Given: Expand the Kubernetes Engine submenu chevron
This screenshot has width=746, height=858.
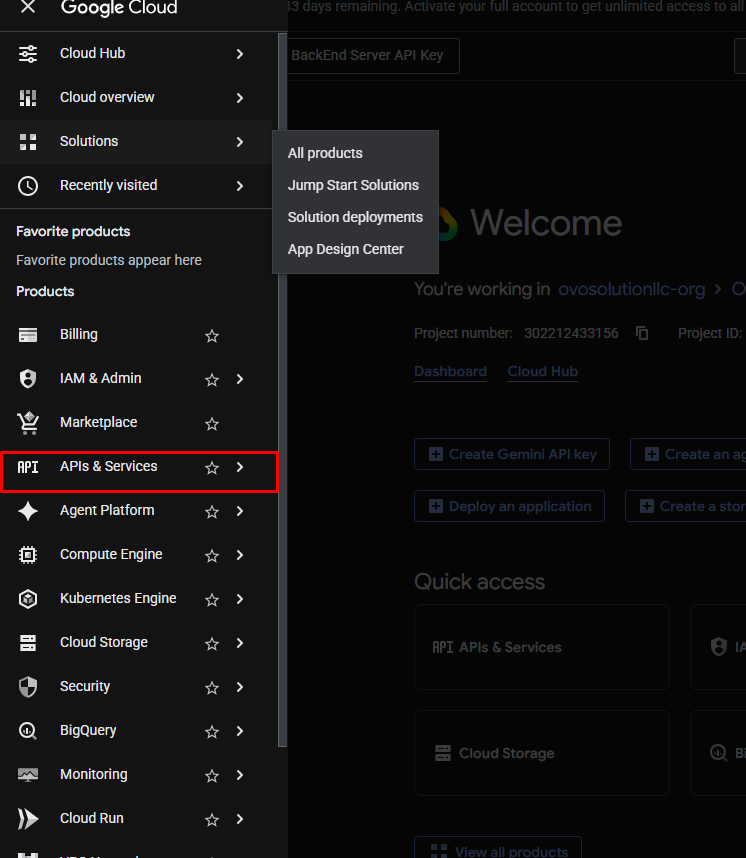Looking at the screenshot, I should pyautogui.click(x=240, y=599).
